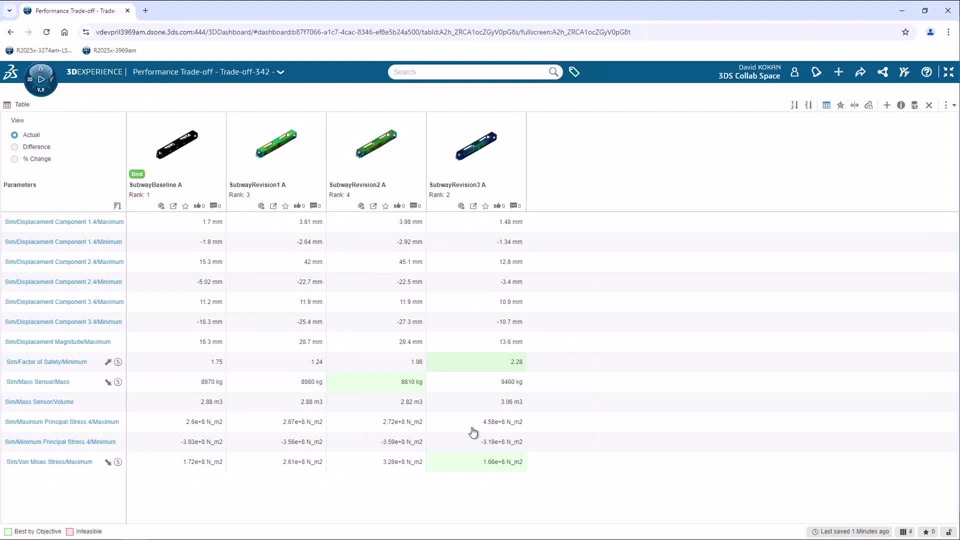
Task: Click the SubwayRevision3 A thumbnail
Action: click(x=476, y=146)
